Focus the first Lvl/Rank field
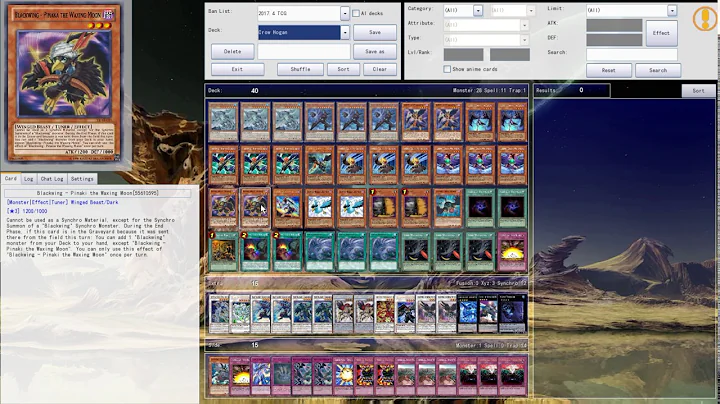 tap(463, 55)
